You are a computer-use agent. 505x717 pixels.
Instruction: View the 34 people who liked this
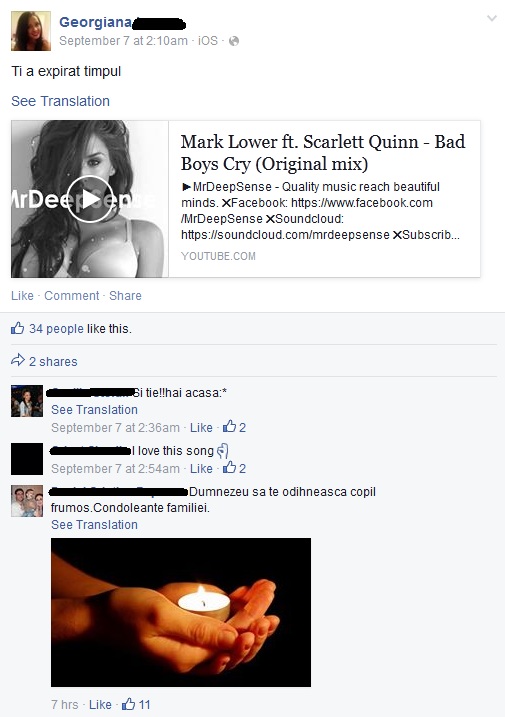coord(56,329)
